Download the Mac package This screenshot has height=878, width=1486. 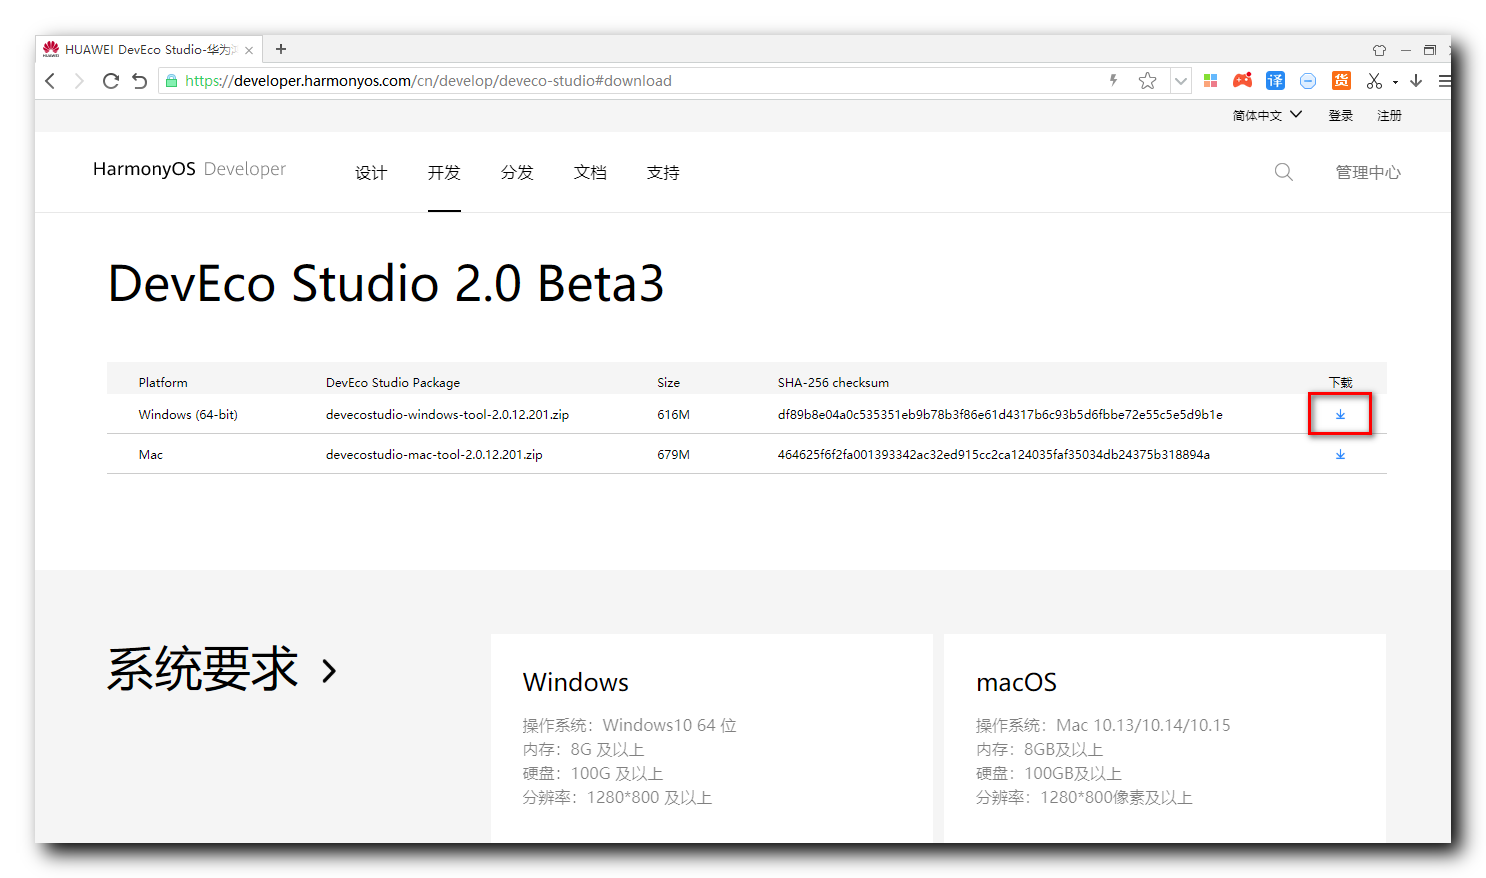click(1340, 454)
